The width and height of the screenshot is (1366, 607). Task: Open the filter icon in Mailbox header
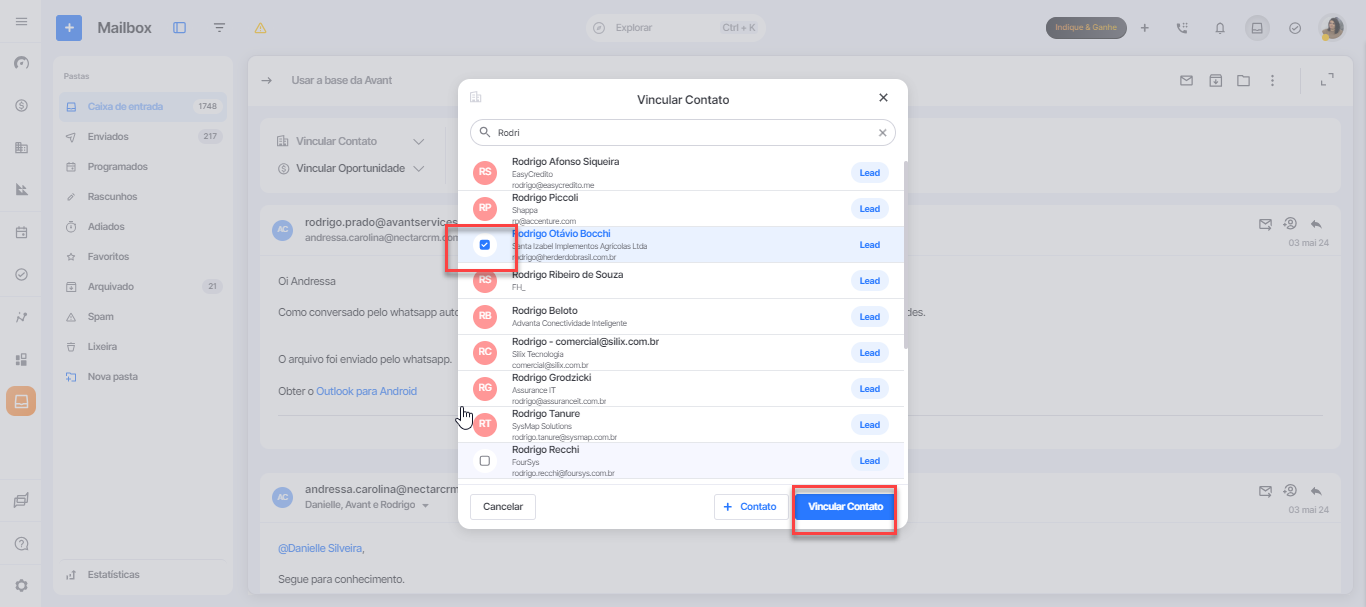point(219,28)
